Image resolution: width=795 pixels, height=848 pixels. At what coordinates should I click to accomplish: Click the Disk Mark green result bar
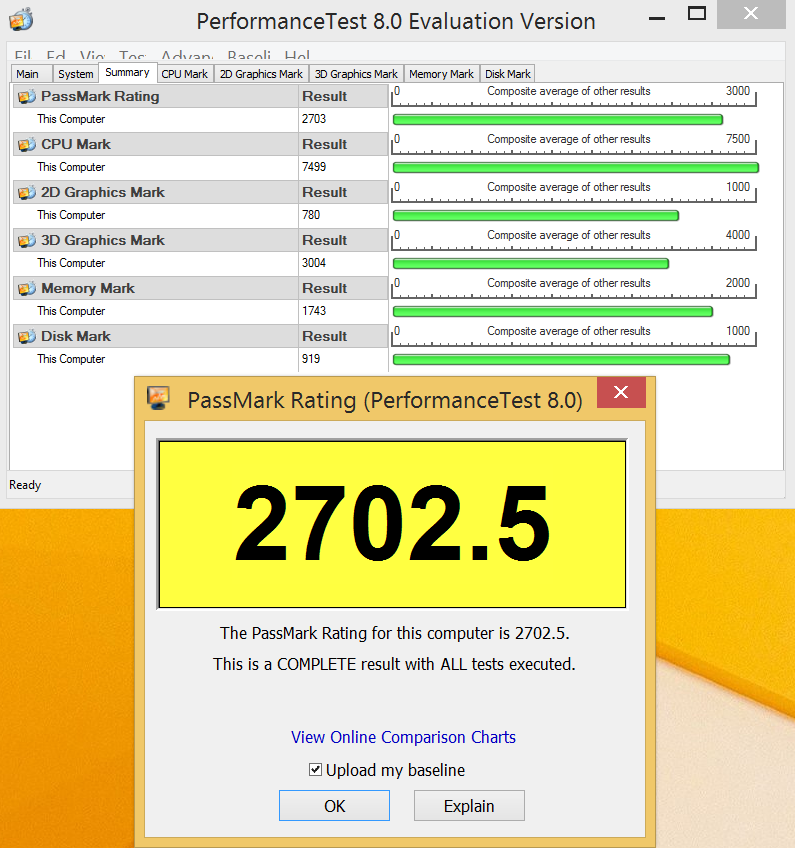pyautogui.click(x=561, y=360)
